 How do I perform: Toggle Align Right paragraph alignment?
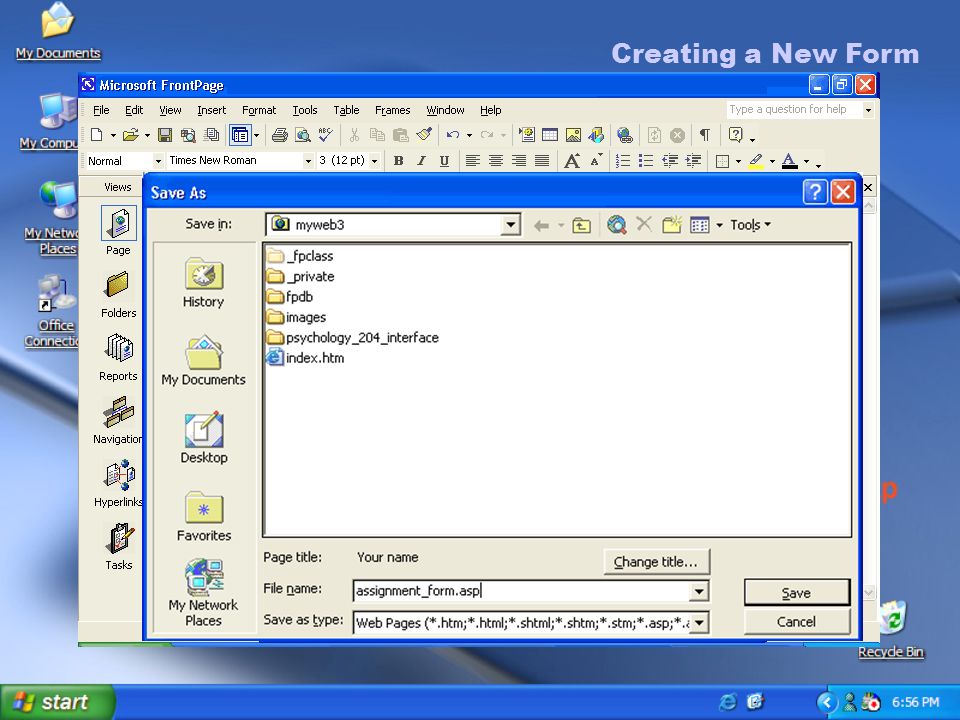click(x=519, y=161)
